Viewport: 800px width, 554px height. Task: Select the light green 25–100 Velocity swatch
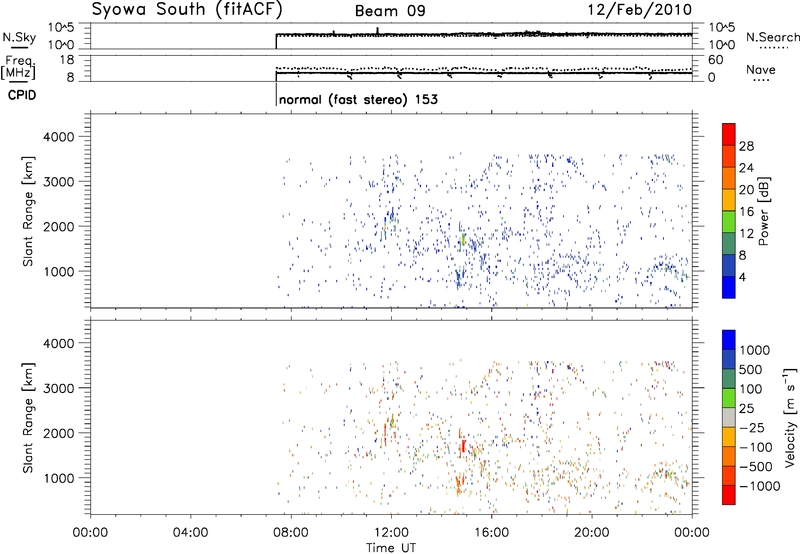pos(729,398)
